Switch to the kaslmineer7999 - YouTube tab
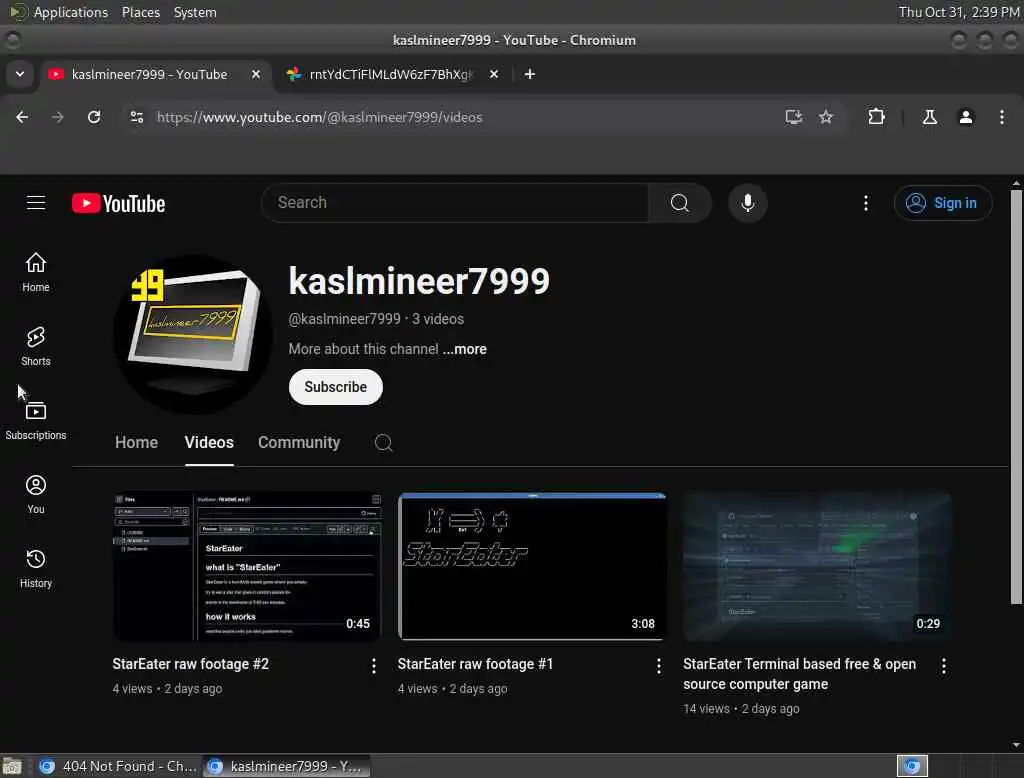1024x778 pixels. tap(155, 74)
